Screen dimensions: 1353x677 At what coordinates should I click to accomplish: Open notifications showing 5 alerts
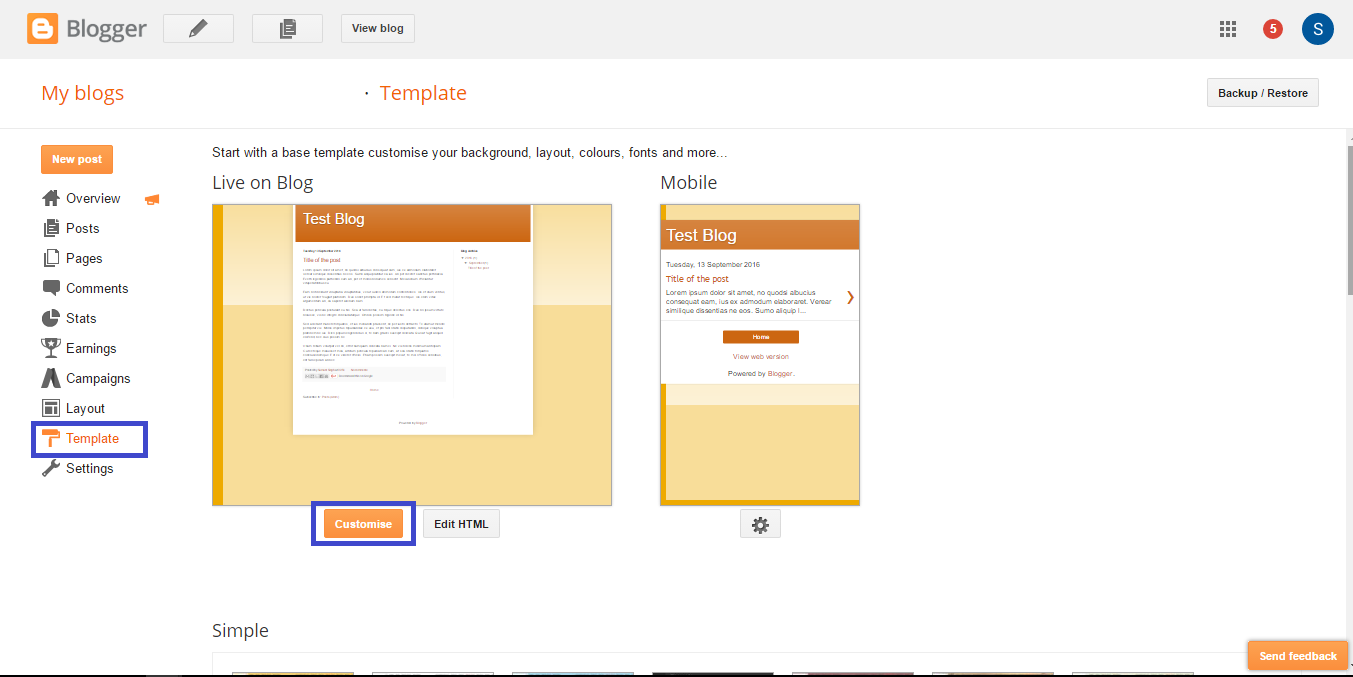1271,28
